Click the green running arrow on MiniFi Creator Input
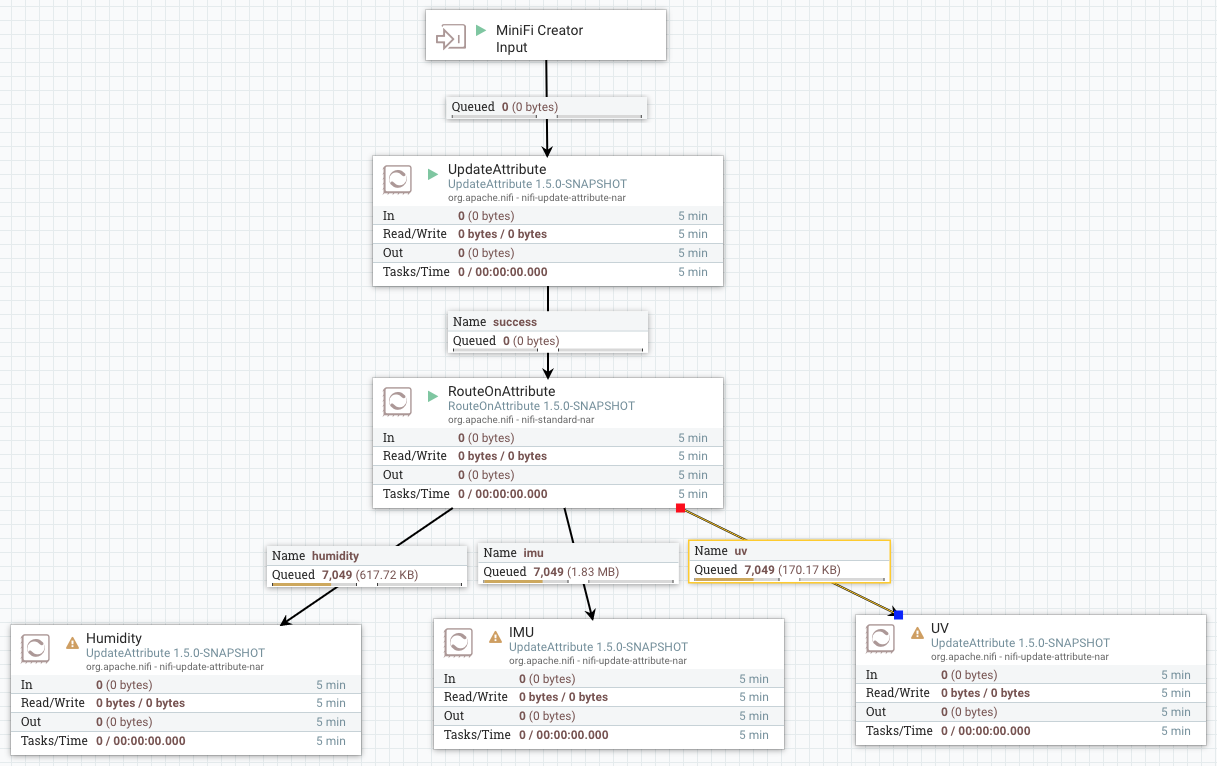 point(481,30)
